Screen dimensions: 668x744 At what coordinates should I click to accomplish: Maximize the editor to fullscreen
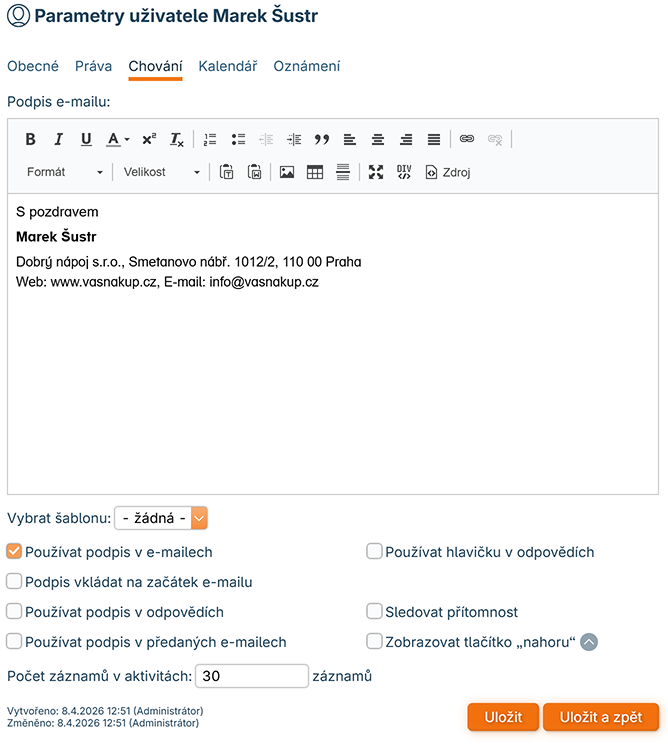click(x=376, y=172)
